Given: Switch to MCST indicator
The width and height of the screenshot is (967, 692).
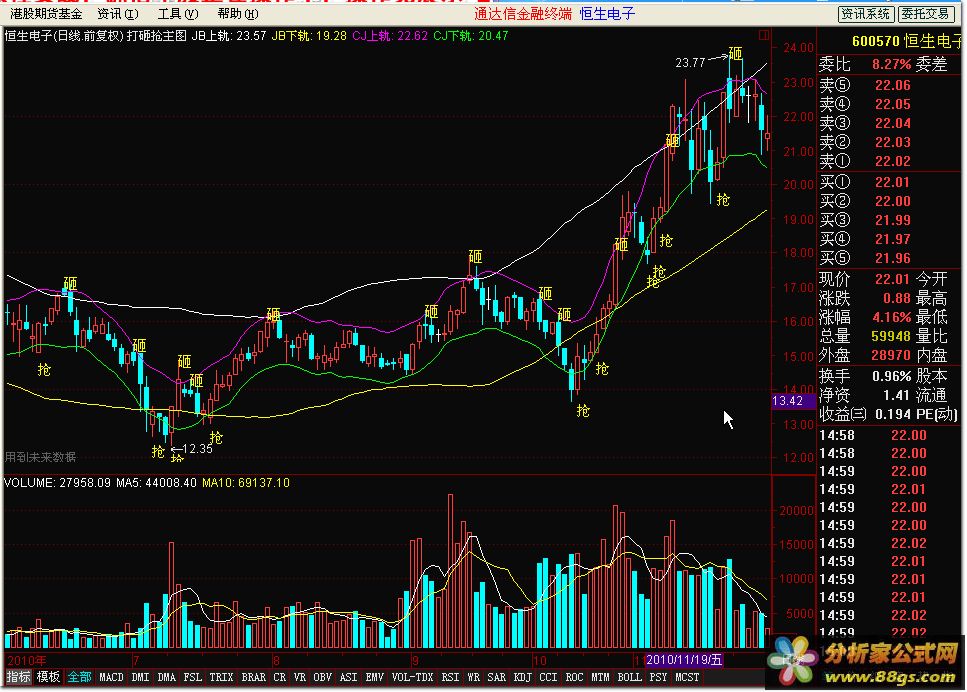Looking at the screenshot, I should coord(687,677).
